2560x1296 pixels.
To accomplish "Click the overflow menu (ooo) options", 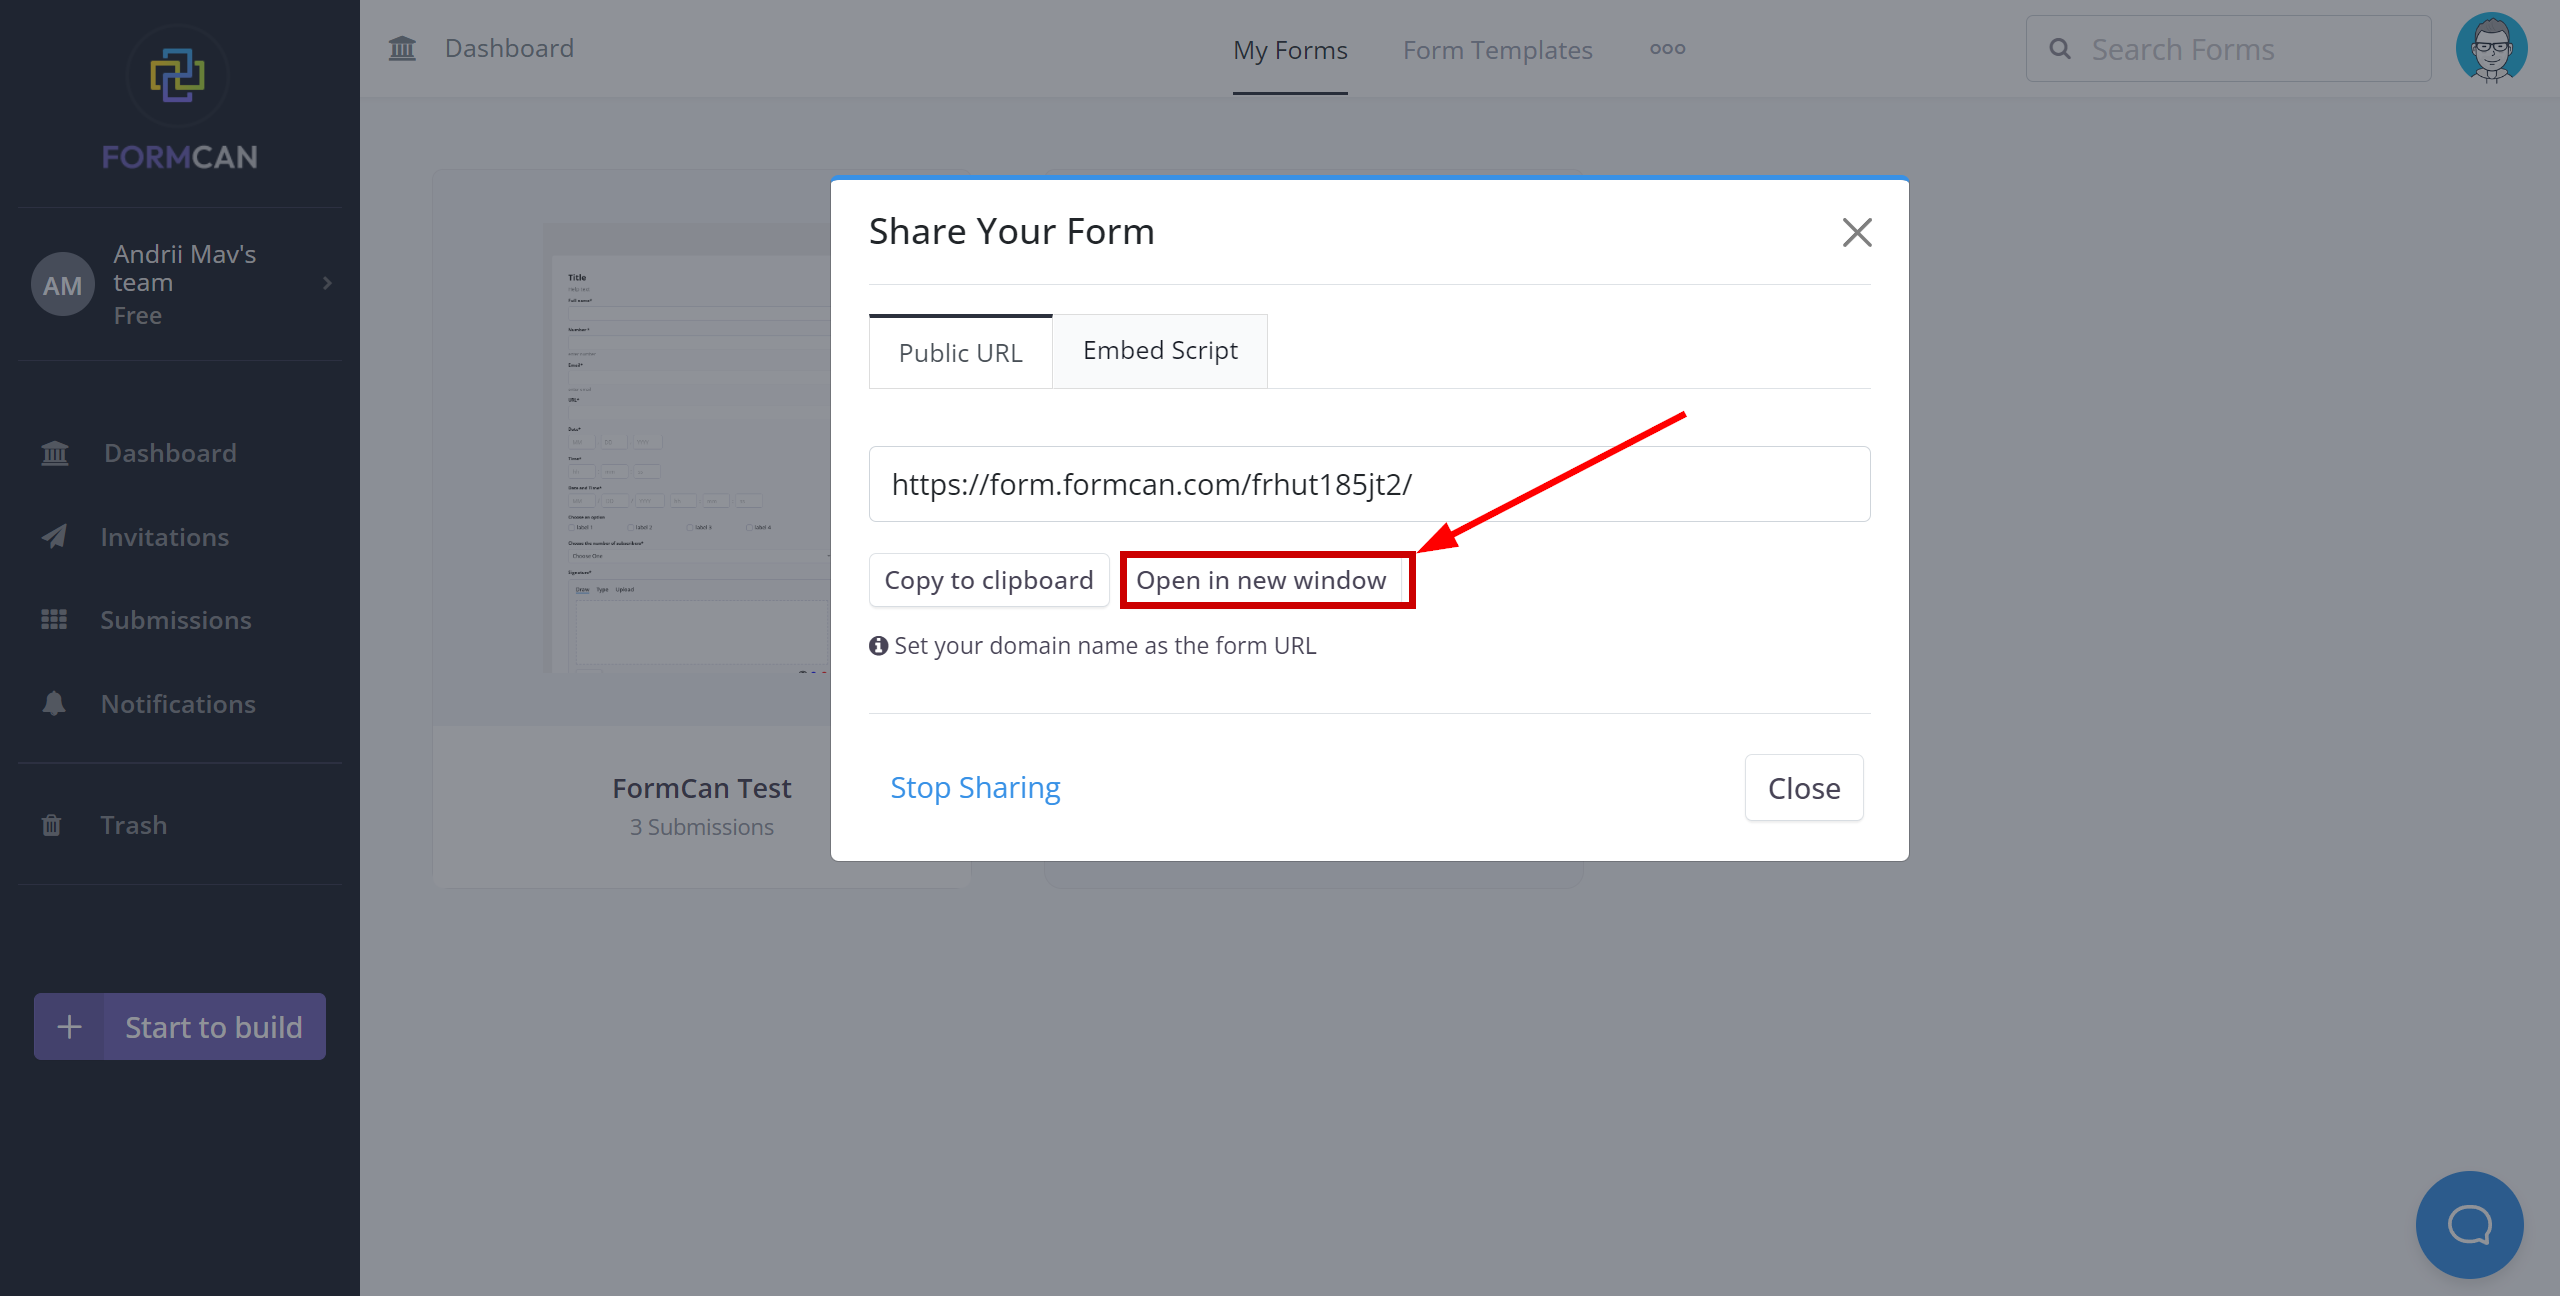I will coord(1666,48).
